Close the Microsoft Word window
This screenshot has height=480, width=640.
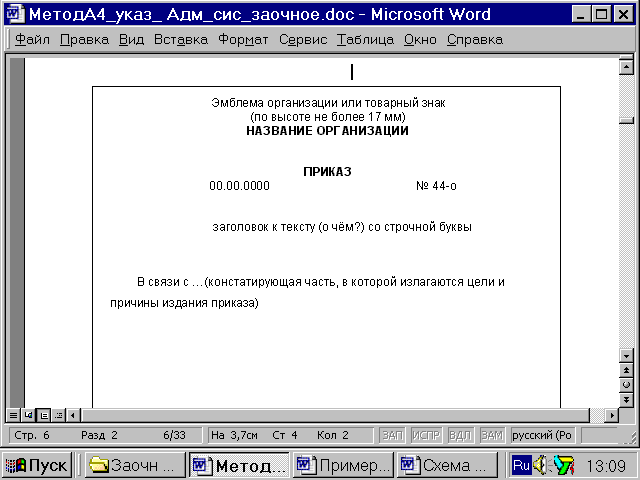point(624,15)
